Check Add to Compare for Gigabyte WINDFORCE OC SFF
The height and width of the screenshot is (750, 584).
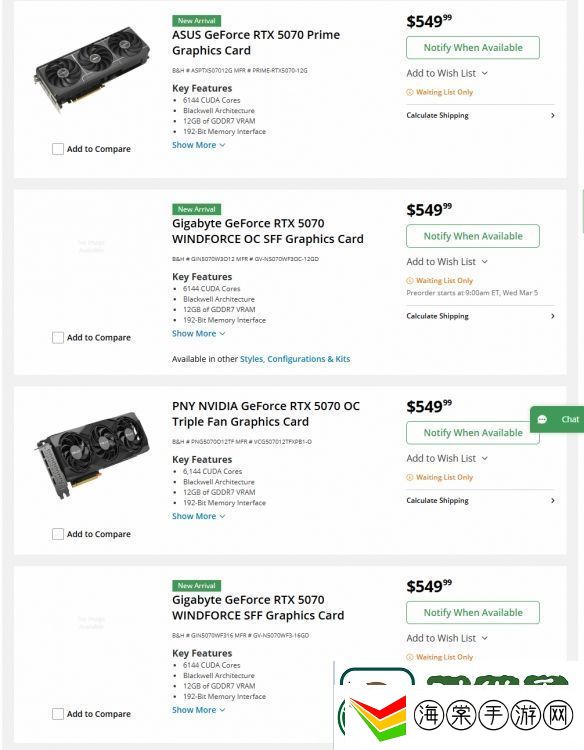[x=58, y=338]
